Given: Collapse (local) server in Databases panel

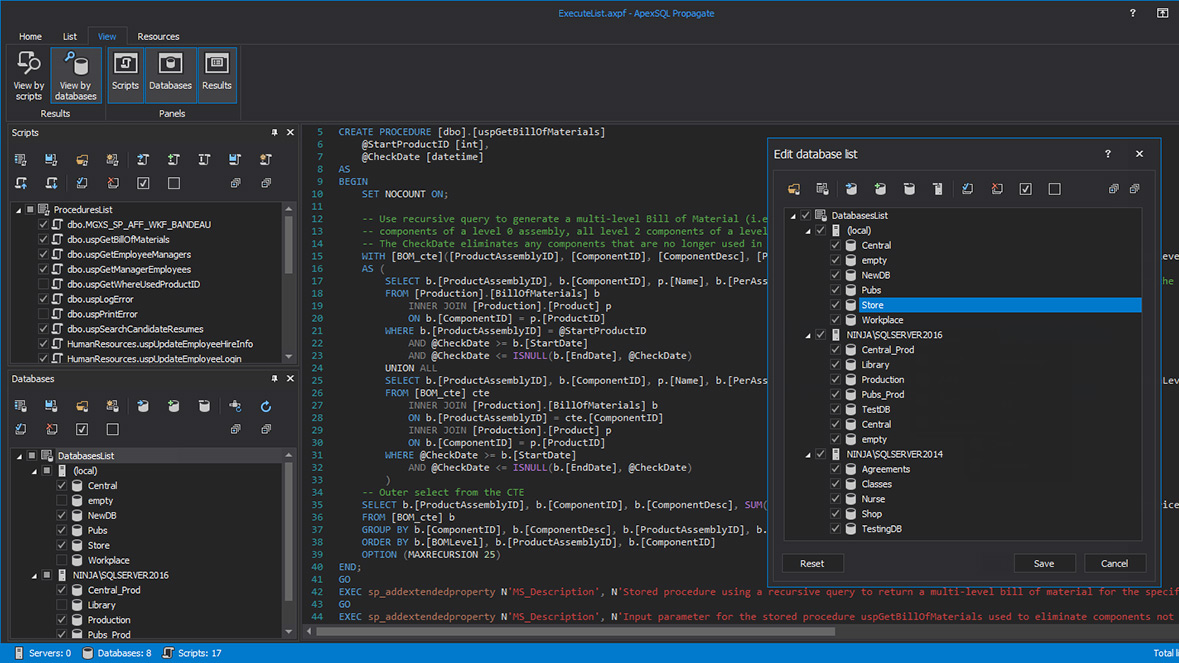Looking at the screenshot, I should click(33, 471).
